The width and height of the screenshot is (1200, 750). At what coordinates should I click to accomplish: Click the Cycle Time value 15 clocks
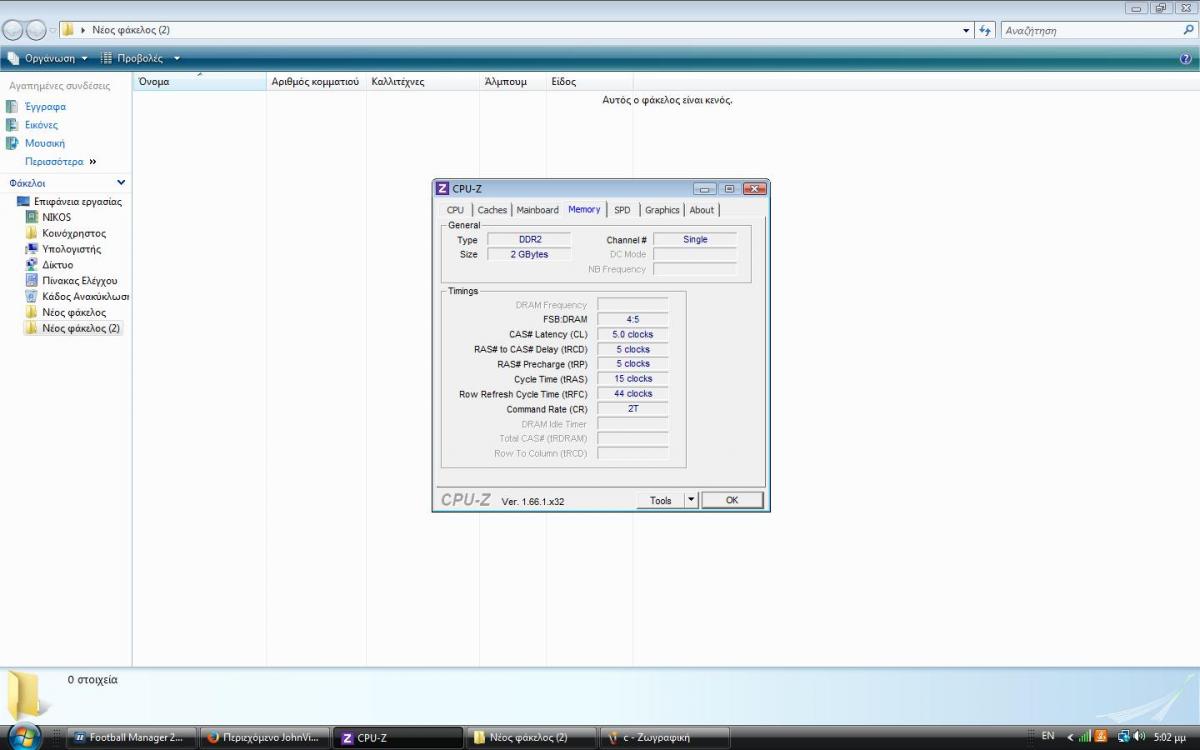pos(633,379)
